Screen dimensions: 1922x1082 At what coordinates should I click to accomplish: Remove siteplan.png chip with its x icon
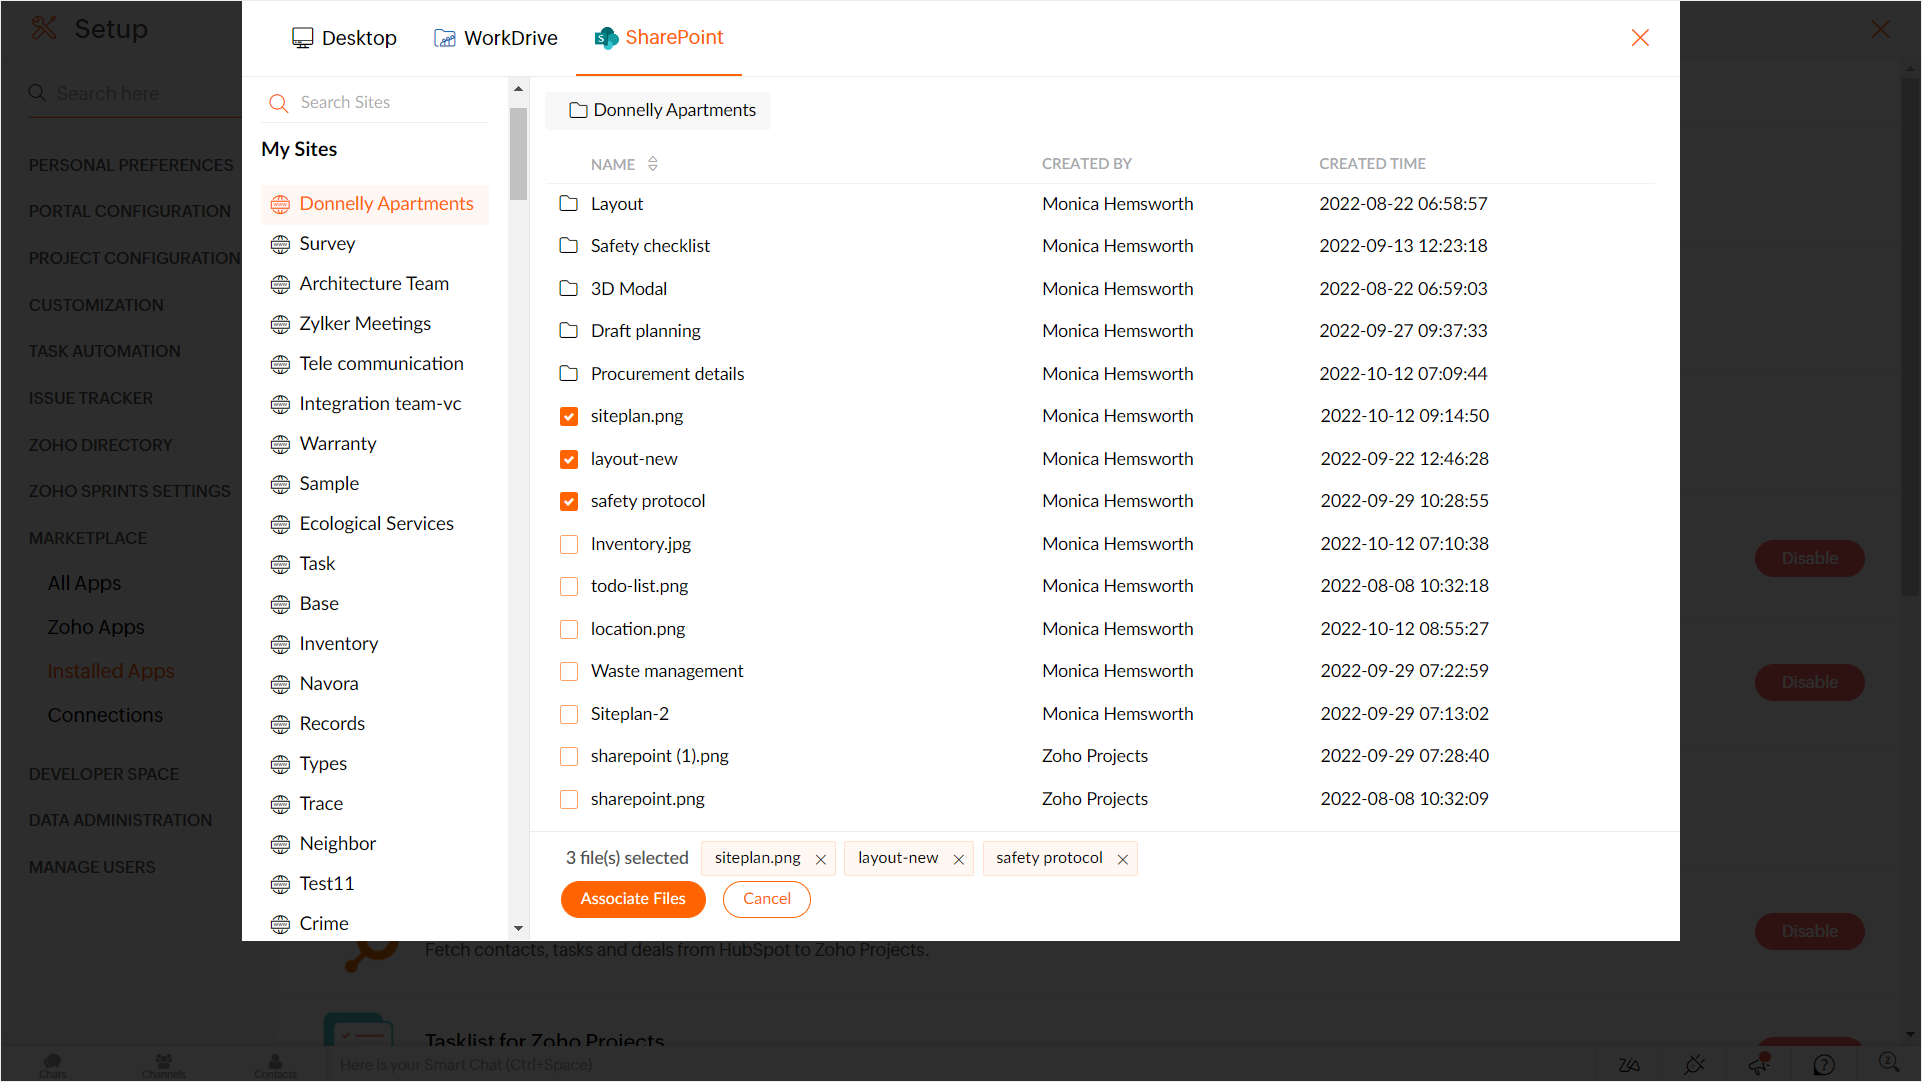point(820,859)
